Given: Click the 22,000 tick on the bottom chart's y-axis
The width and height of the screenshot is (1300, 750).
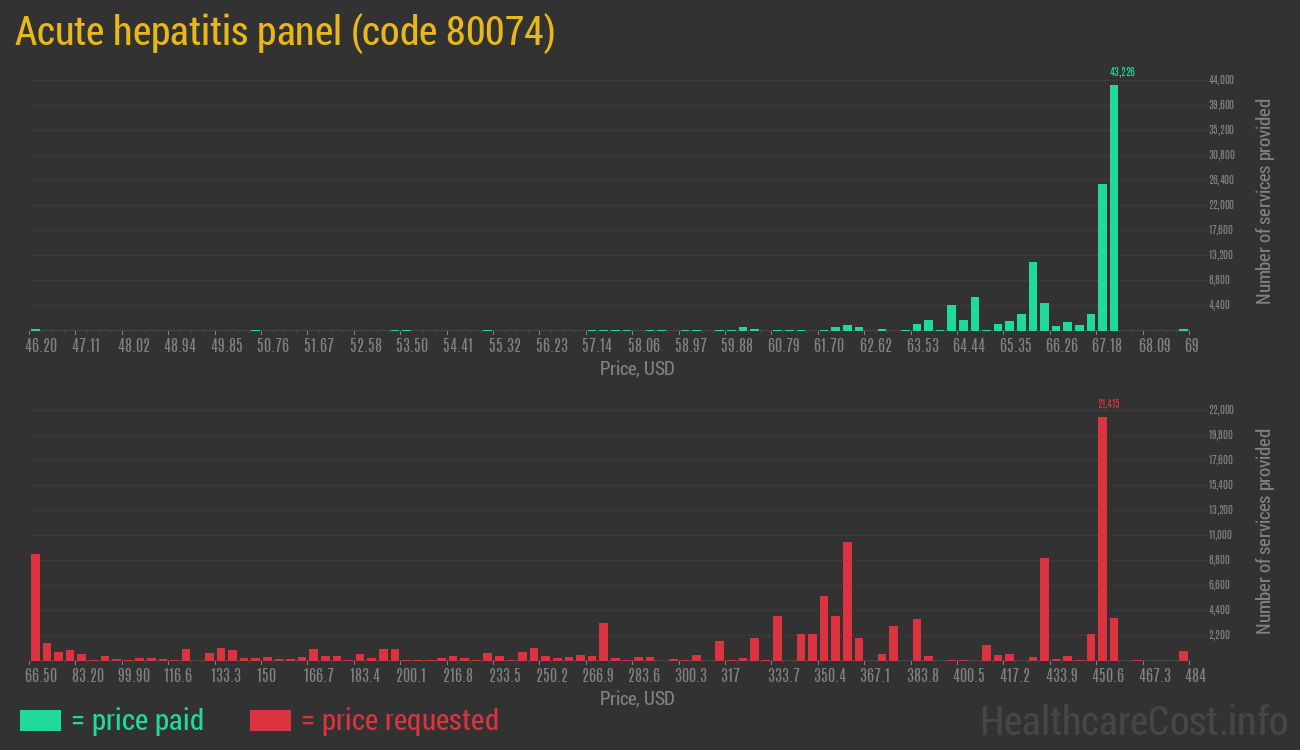Looking at the screenshot, I should click(x=1220, y=410).
